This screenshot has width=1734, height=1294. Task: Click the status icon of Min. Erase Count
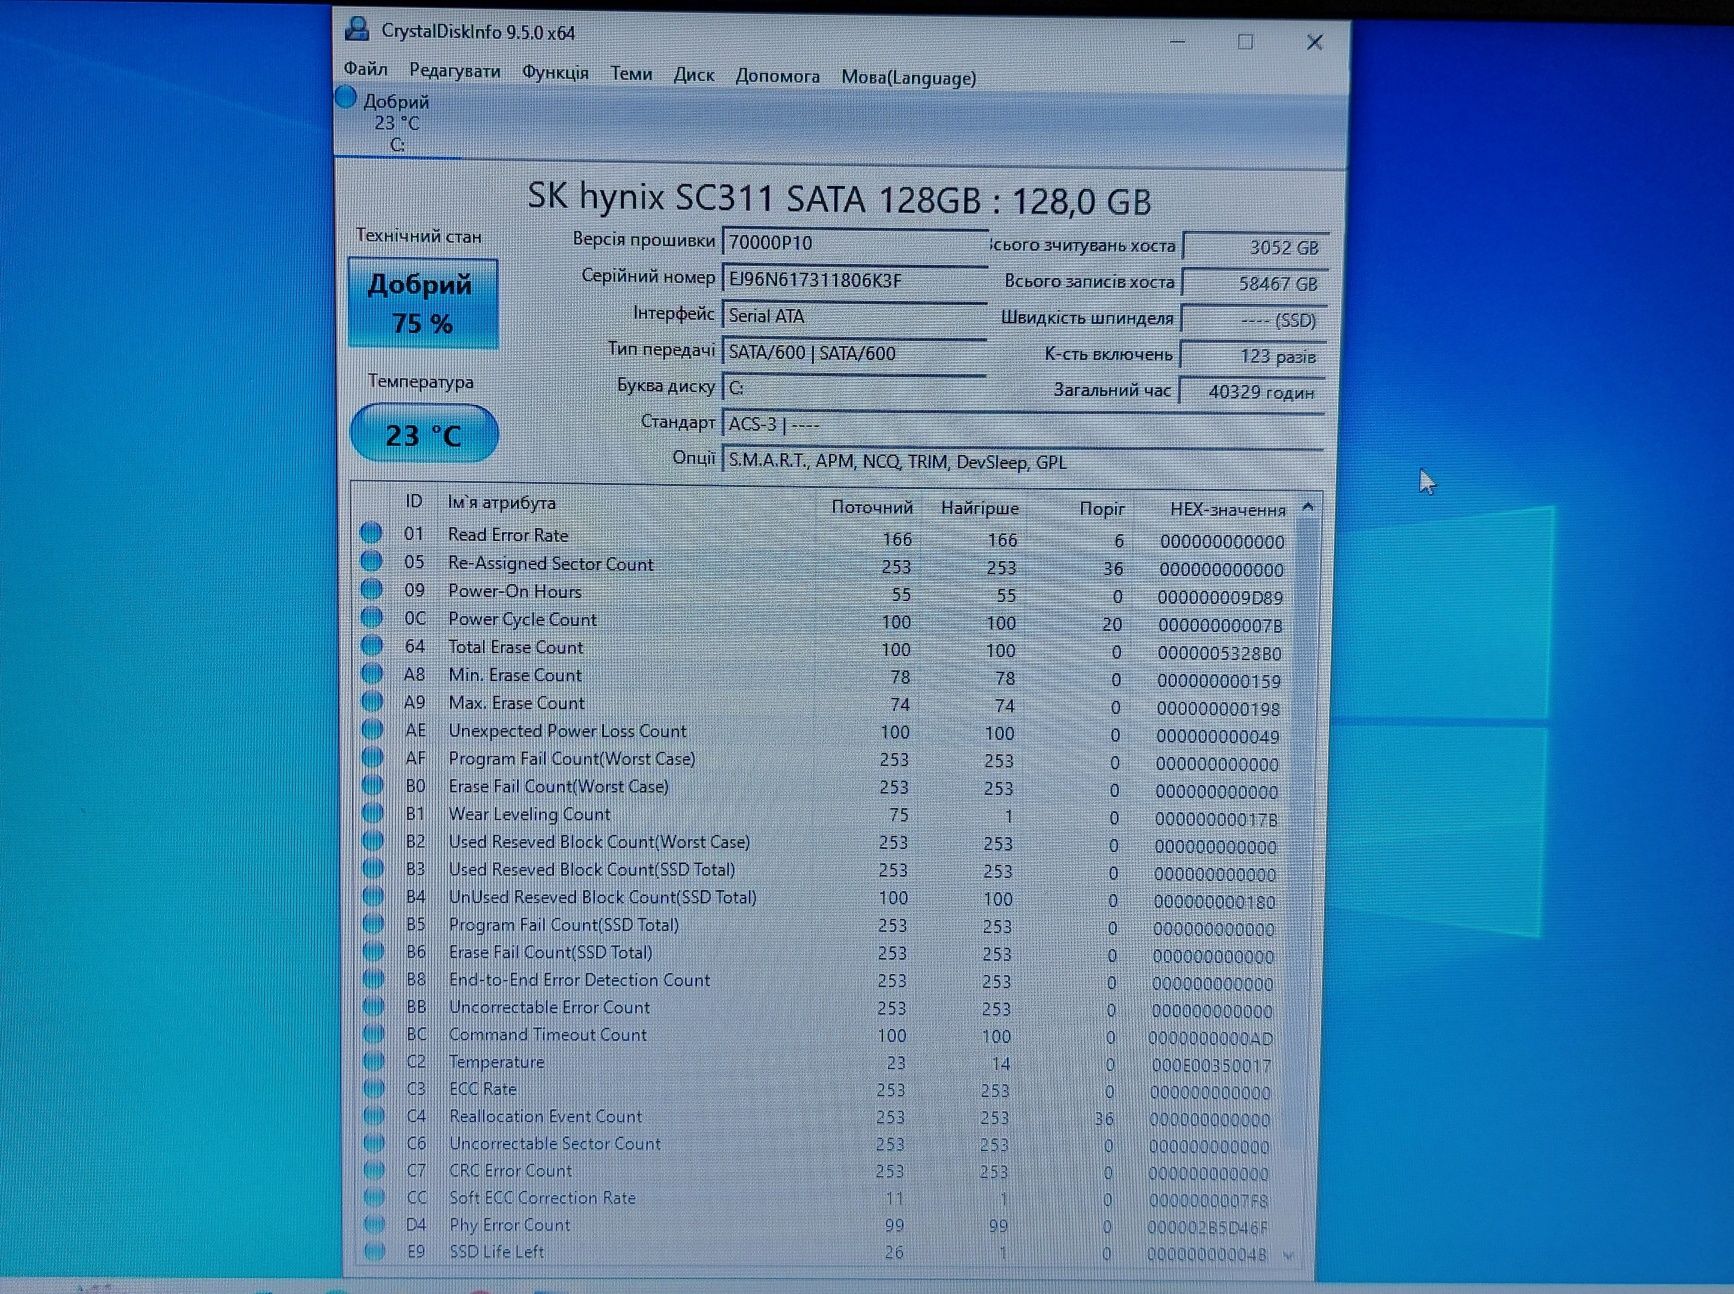(372, 673)
